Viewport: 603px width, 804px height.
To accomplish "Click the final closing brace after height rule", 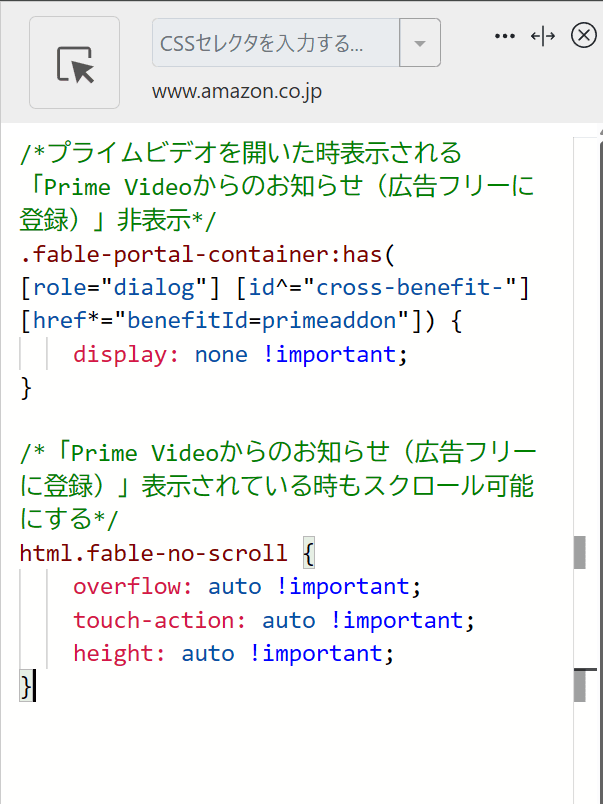I will click(x=26, y=687).
